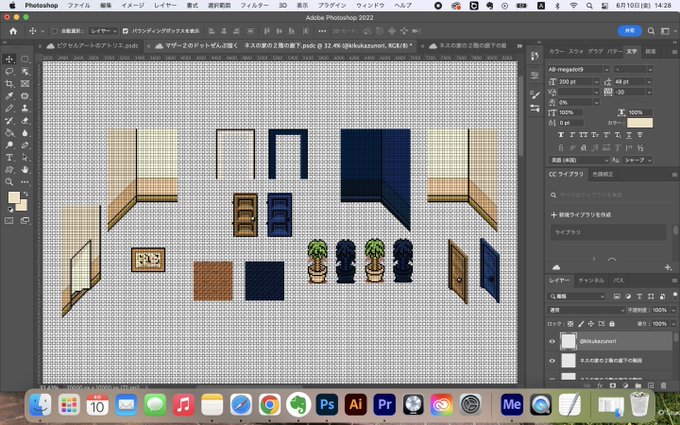Image resolution: width=680 pixels, height=425 pixels.
Task: Open the -20 tracking dropdown
Action: tap(649, 92)
